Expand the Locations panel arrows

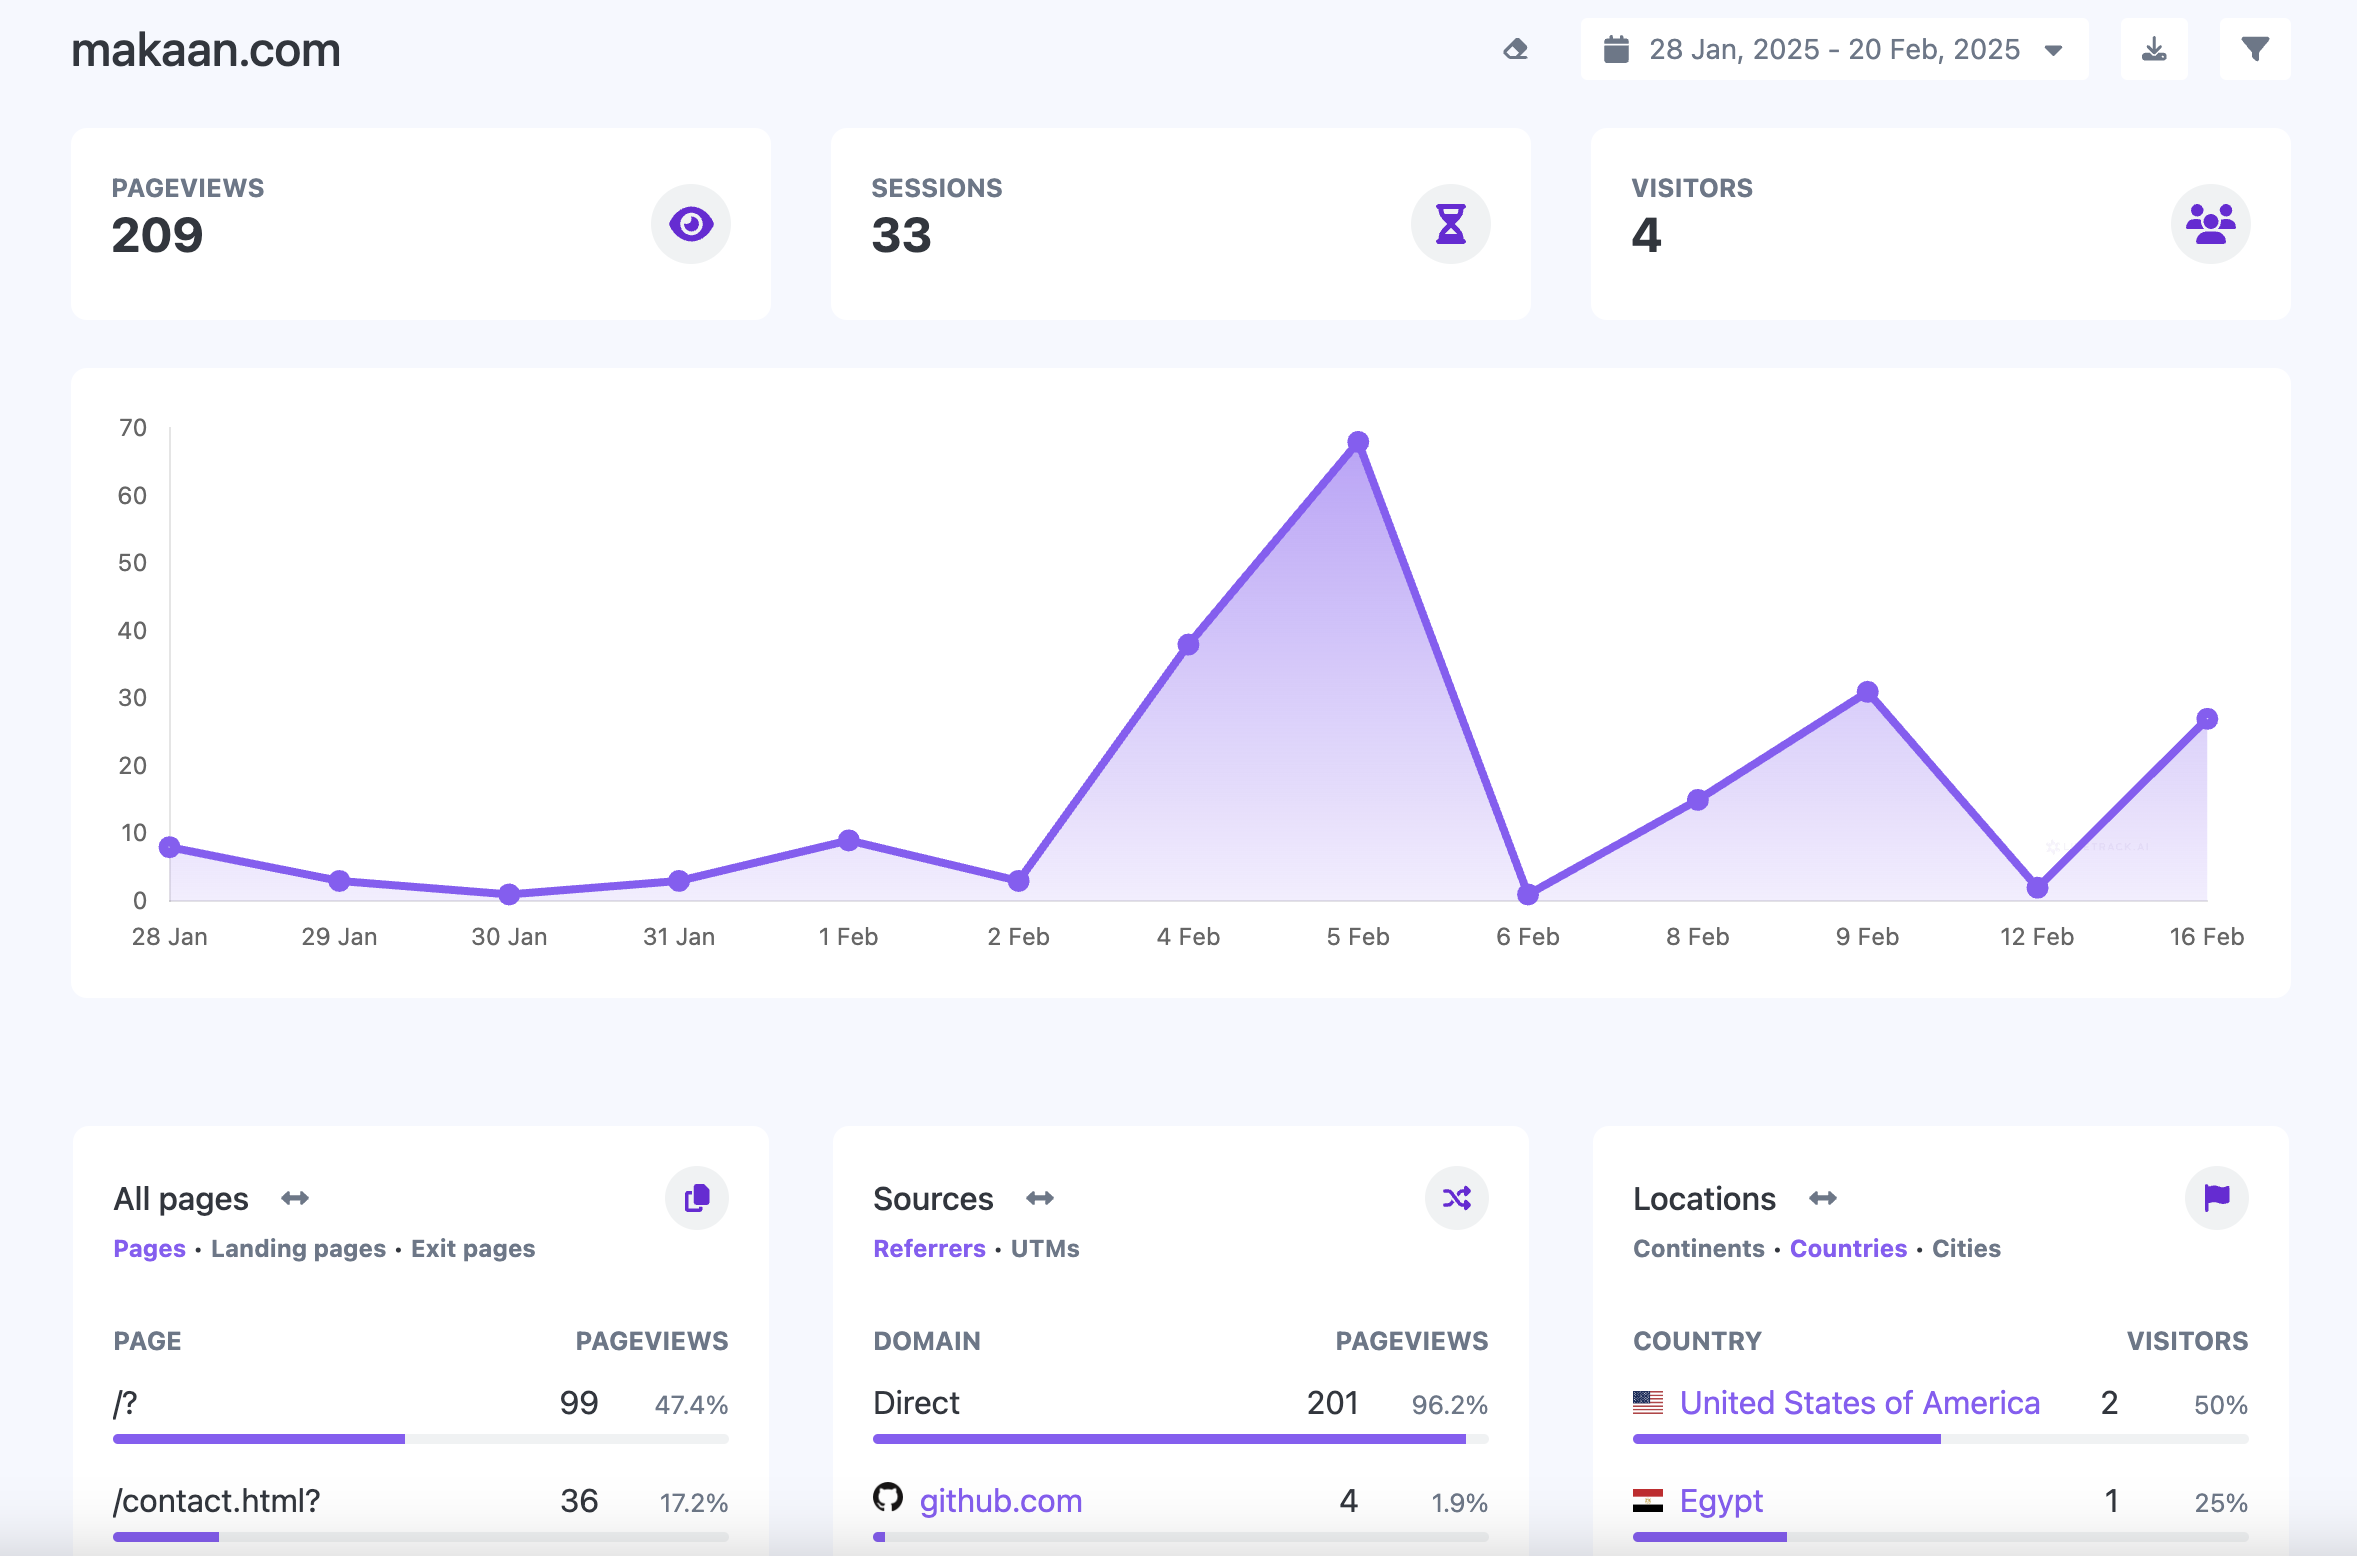(x=1823, y=1198)
